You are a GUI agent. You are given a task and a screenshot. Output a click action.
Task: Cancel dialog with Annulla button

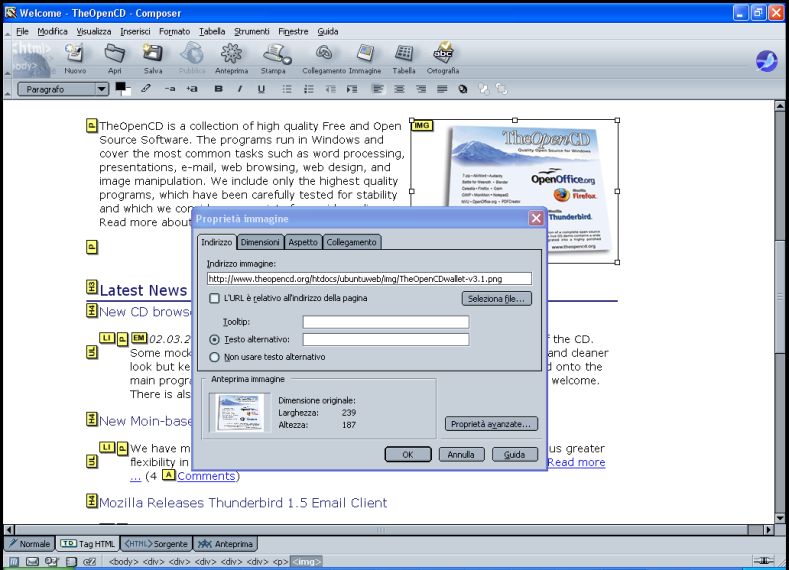pos(461,454)
